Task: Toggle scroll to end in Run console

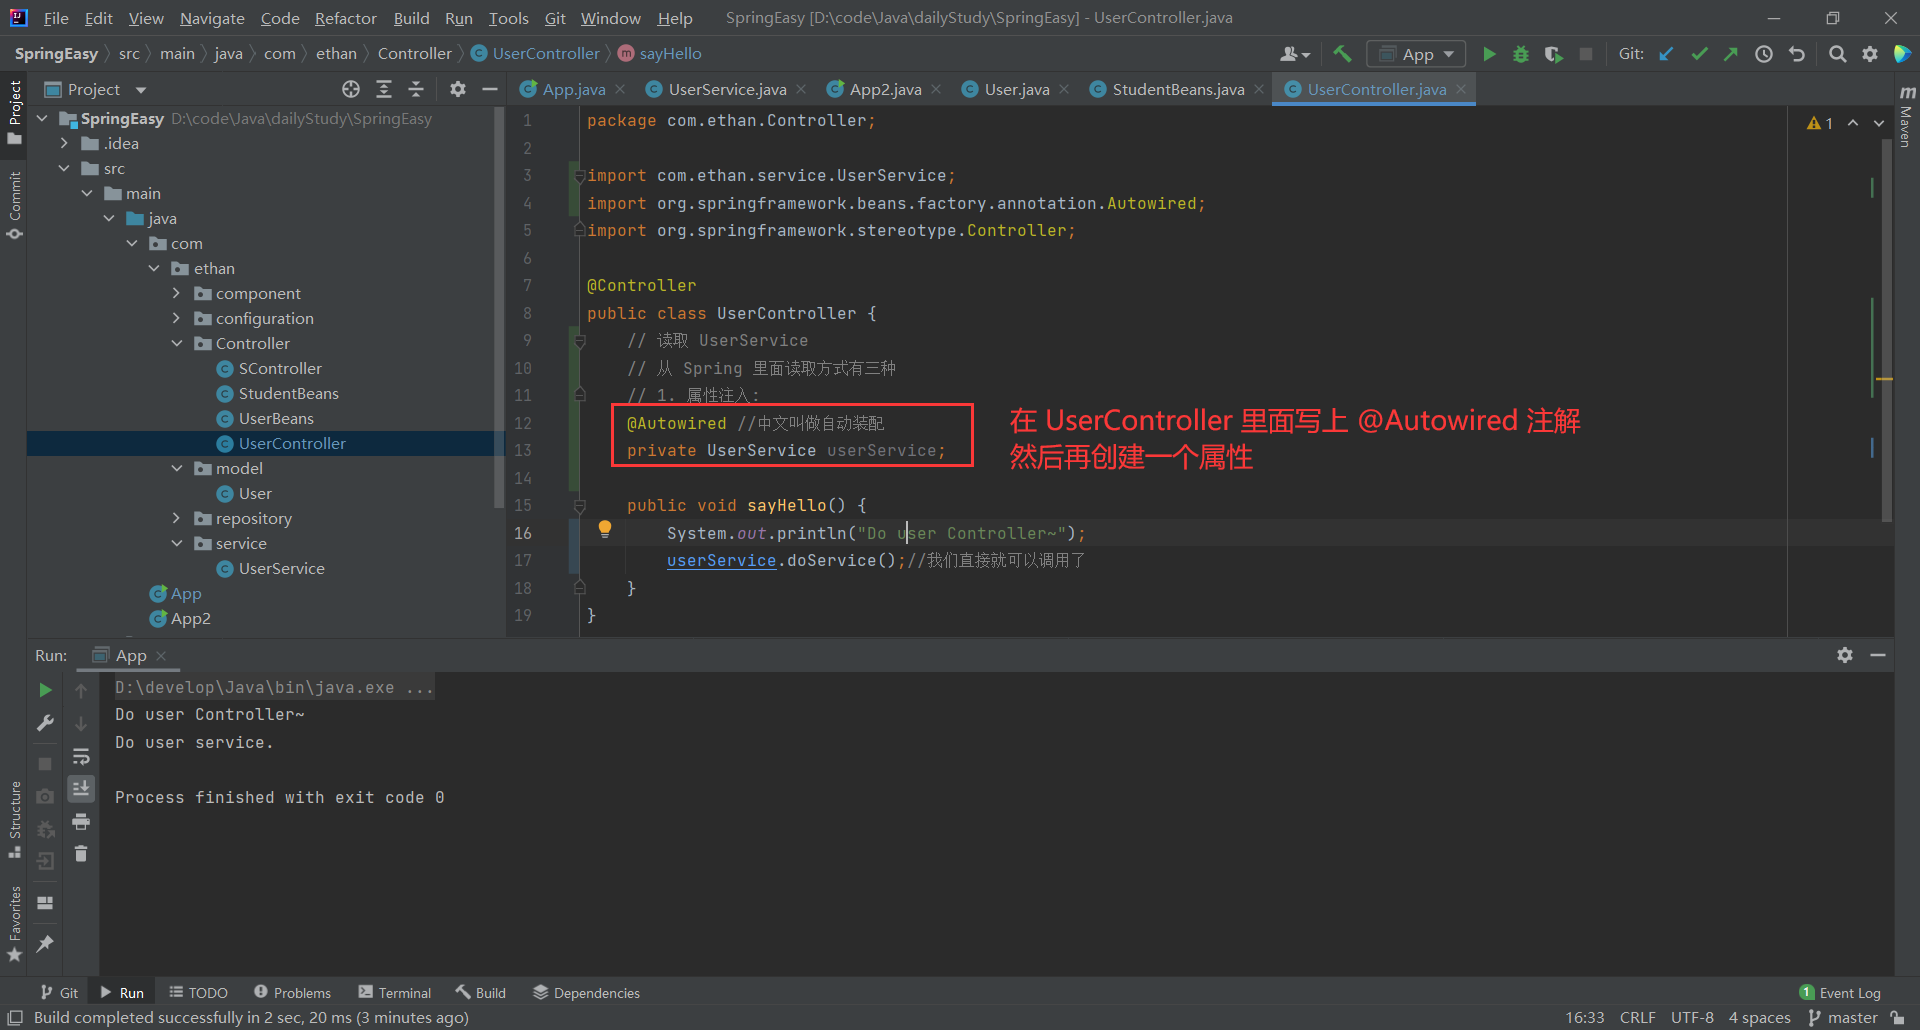Action: click(x=81, y=789)
